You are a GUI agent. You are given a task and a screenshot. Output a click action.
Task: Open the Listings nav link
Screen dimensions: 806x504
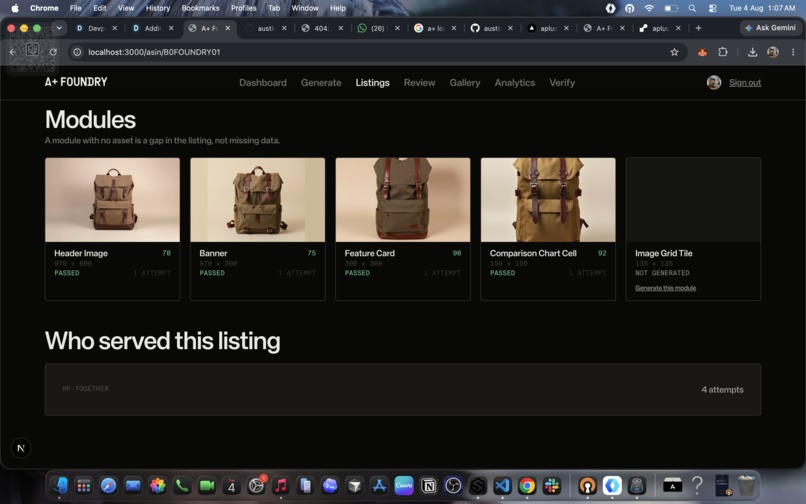[373, 83]
